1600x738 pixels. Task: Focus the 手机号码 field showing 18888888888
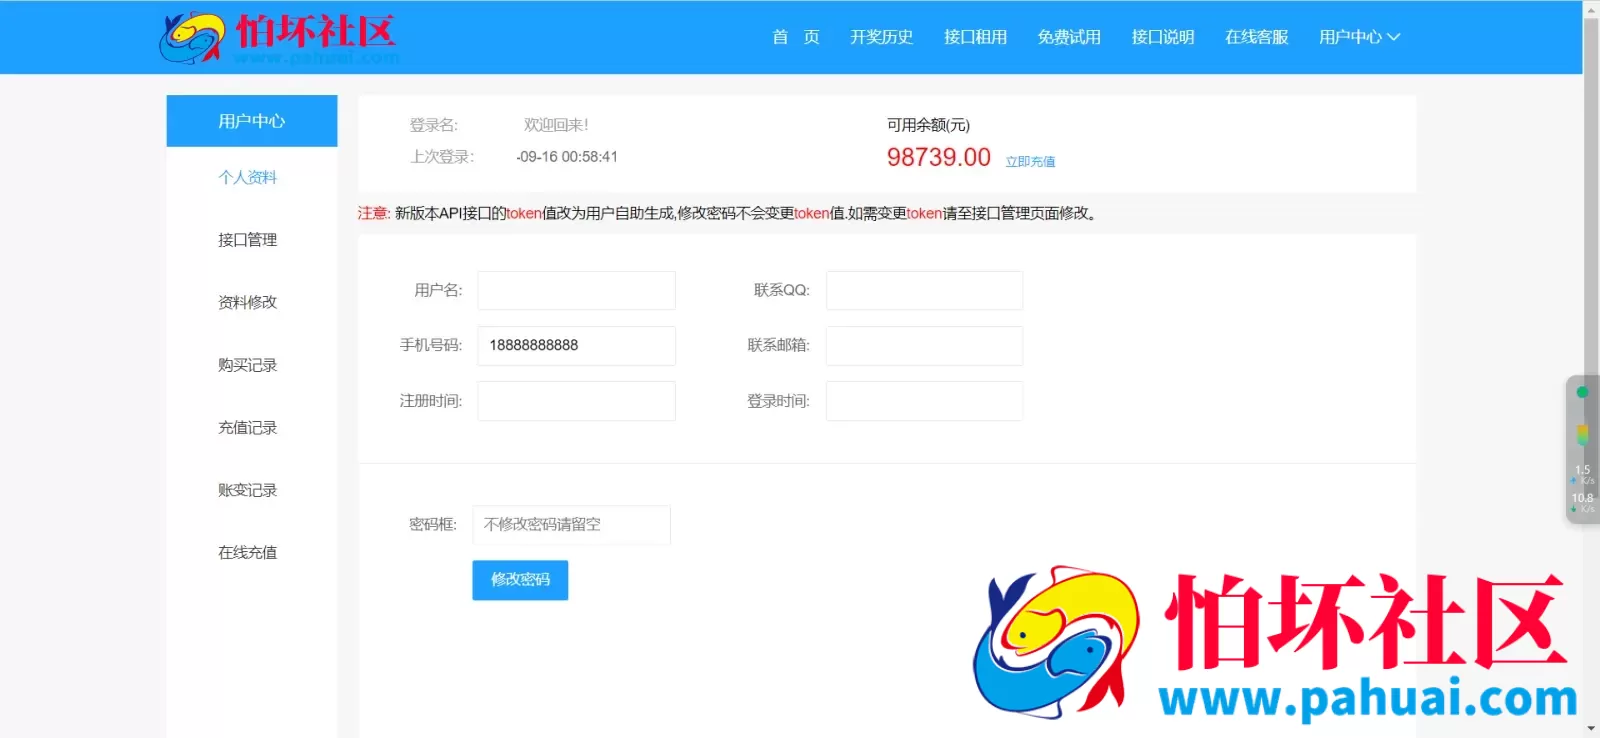click(576, 345)
